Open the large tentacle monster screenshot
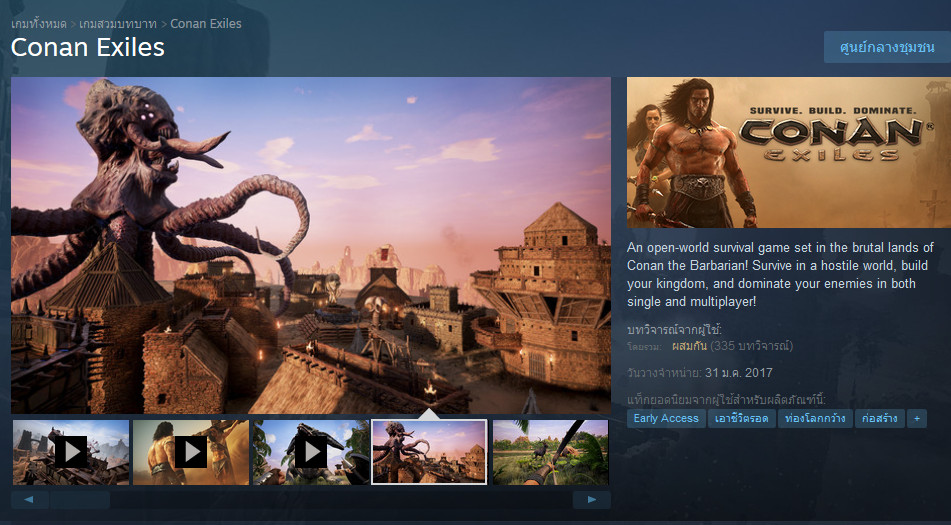 pyautogui.click(x=311, y=245)
